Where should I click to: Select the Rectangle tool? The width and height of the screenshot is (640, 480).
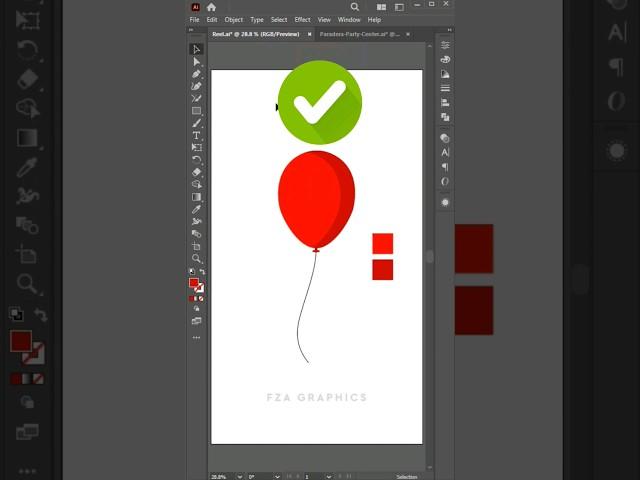[x=196, y=111]
